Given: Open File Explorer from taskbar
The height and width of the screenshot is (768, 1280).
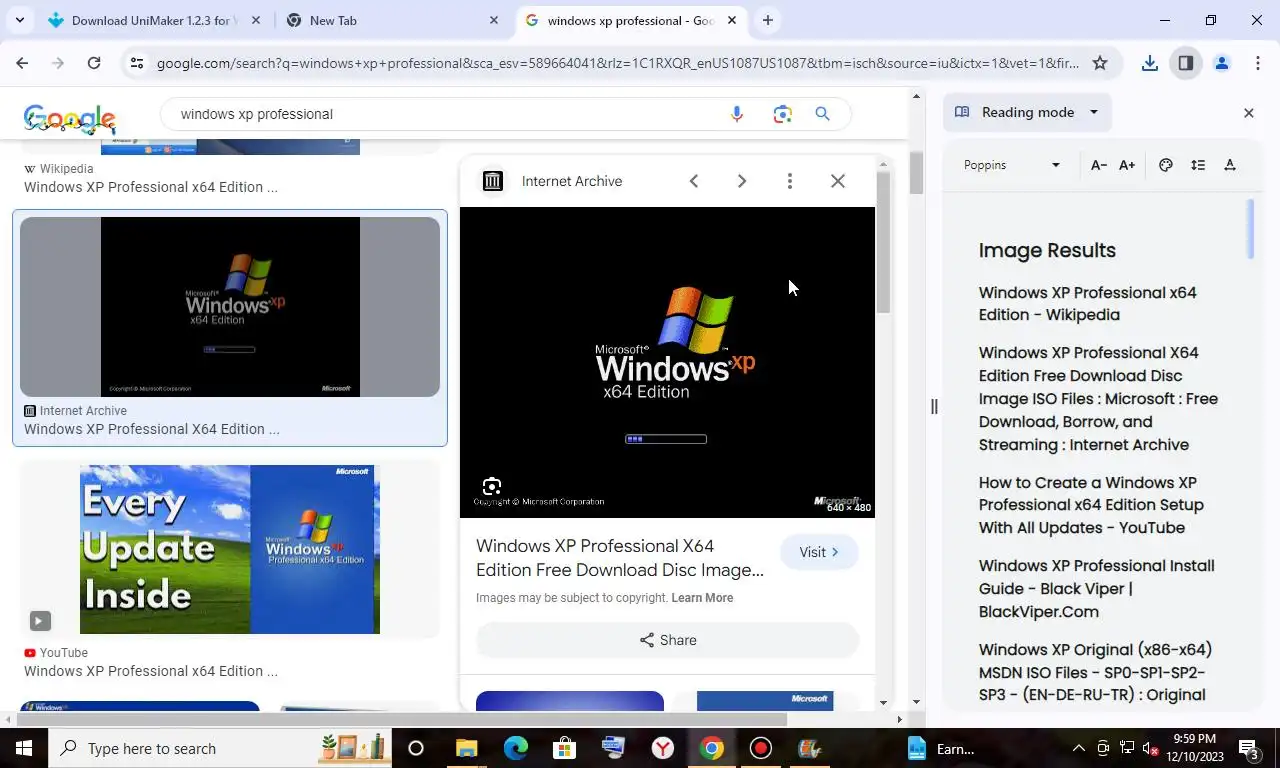Looking at the screenshot, I should [x=466, y=748].
